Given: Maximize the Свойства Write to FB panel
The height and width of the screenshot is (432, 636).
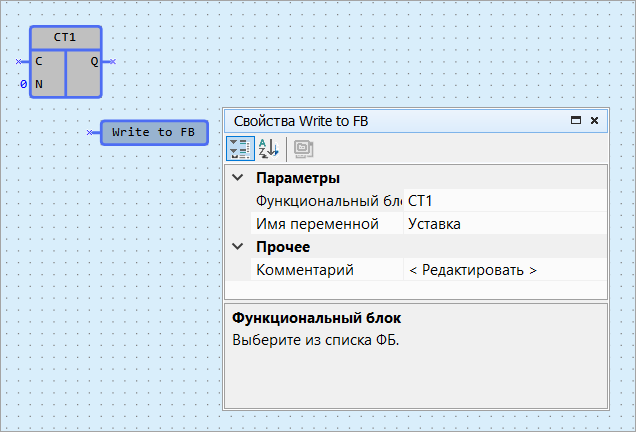Looking at the screenshot, I should point(576,120).
